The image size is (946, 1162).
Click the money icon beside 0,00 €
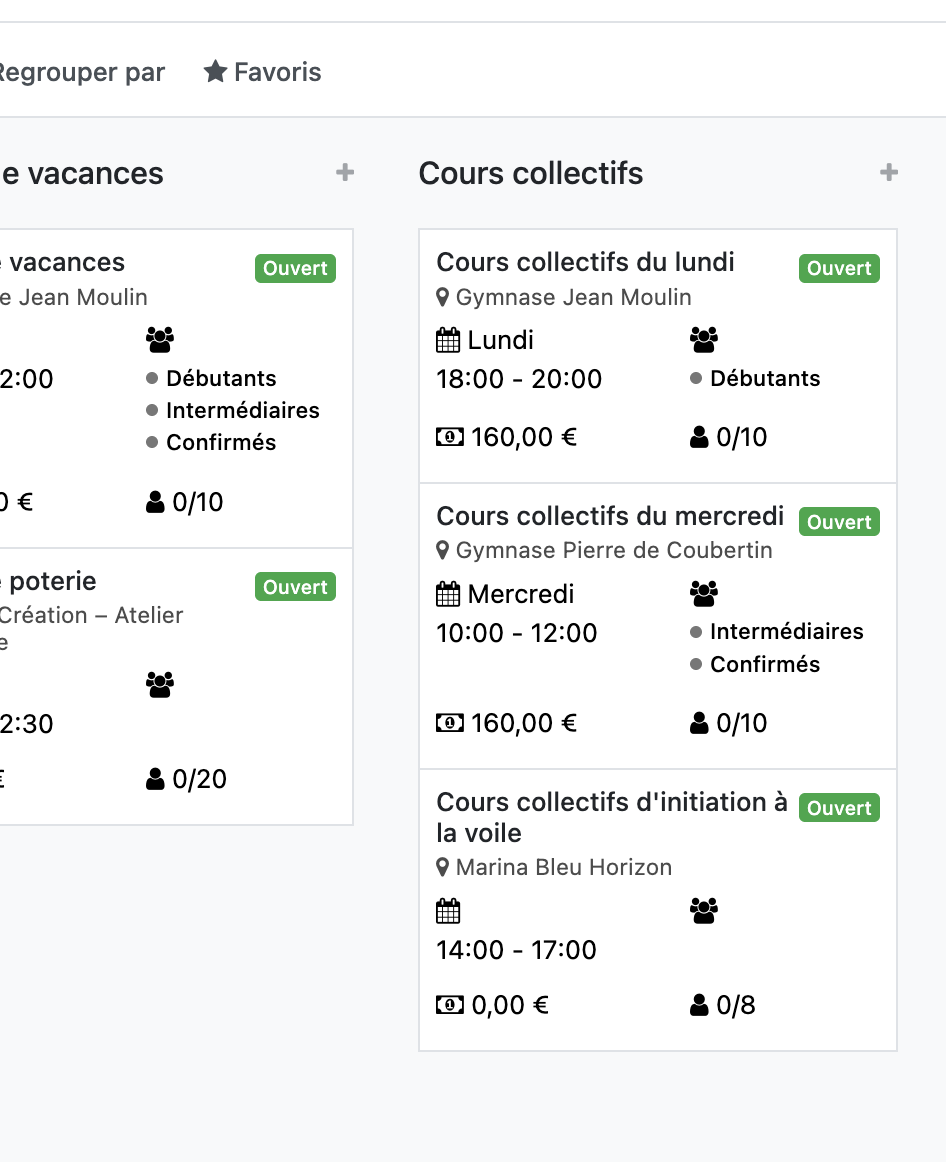pyautogui.click(x=450, y=1005)
